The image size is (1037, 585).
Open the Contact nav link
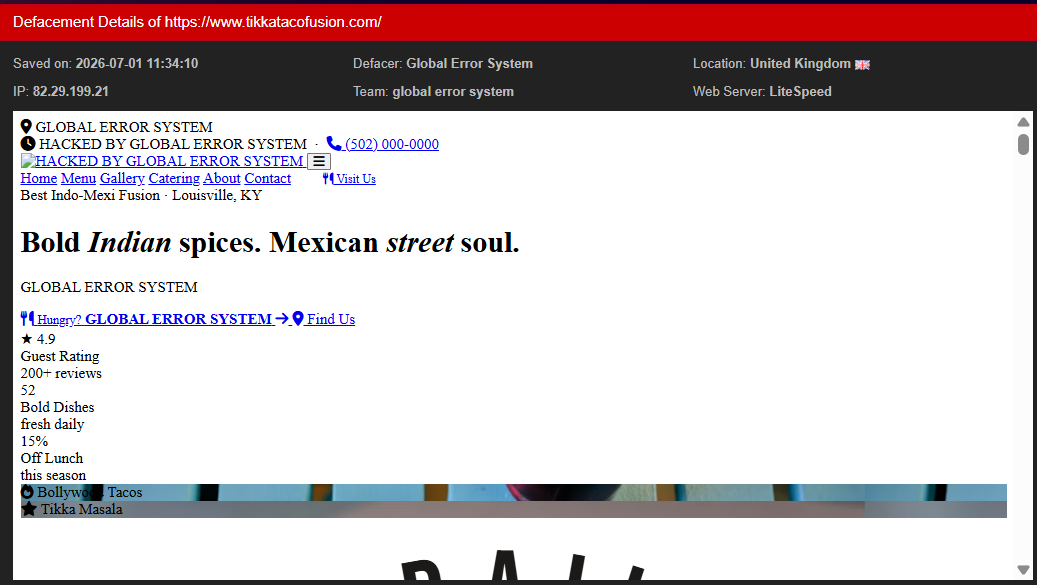268,178
